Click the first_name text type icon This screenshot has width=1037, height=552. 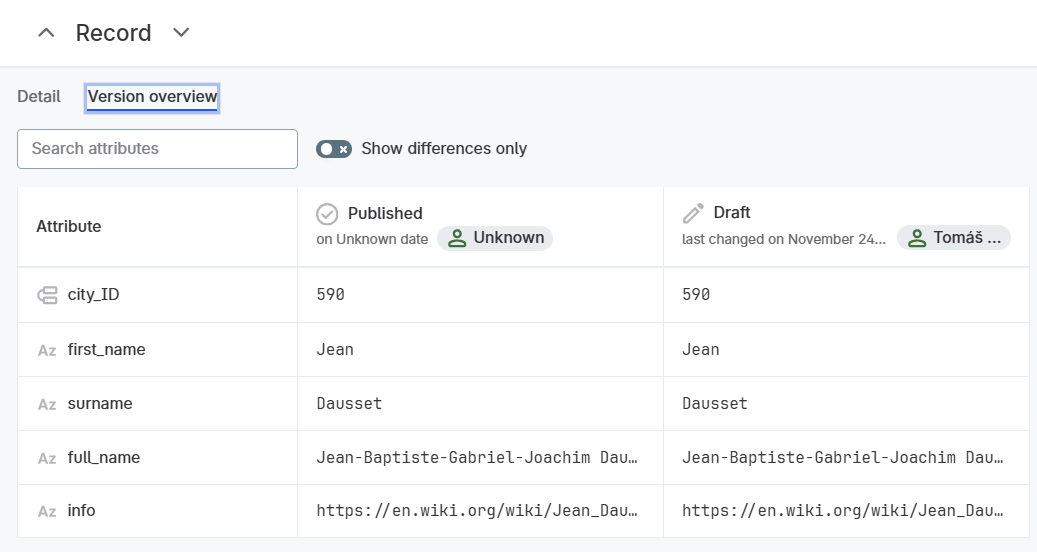pyautogui.click(x=47, y=350)
